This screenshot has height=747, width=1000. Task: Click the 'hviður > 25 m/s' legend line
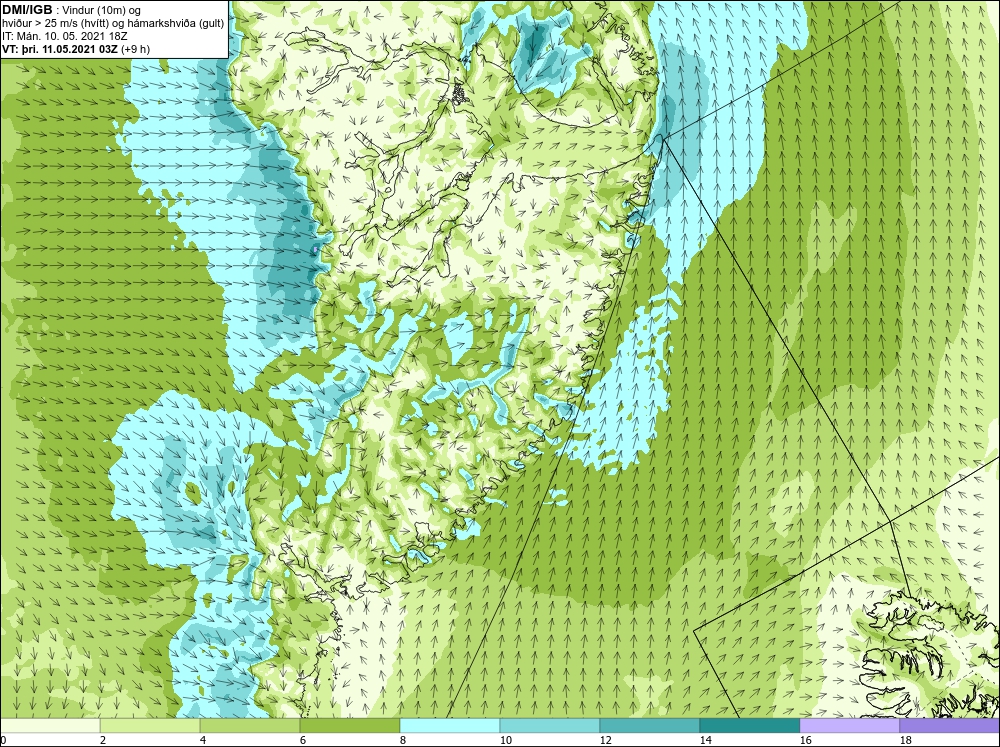click(x=113, y=23)
